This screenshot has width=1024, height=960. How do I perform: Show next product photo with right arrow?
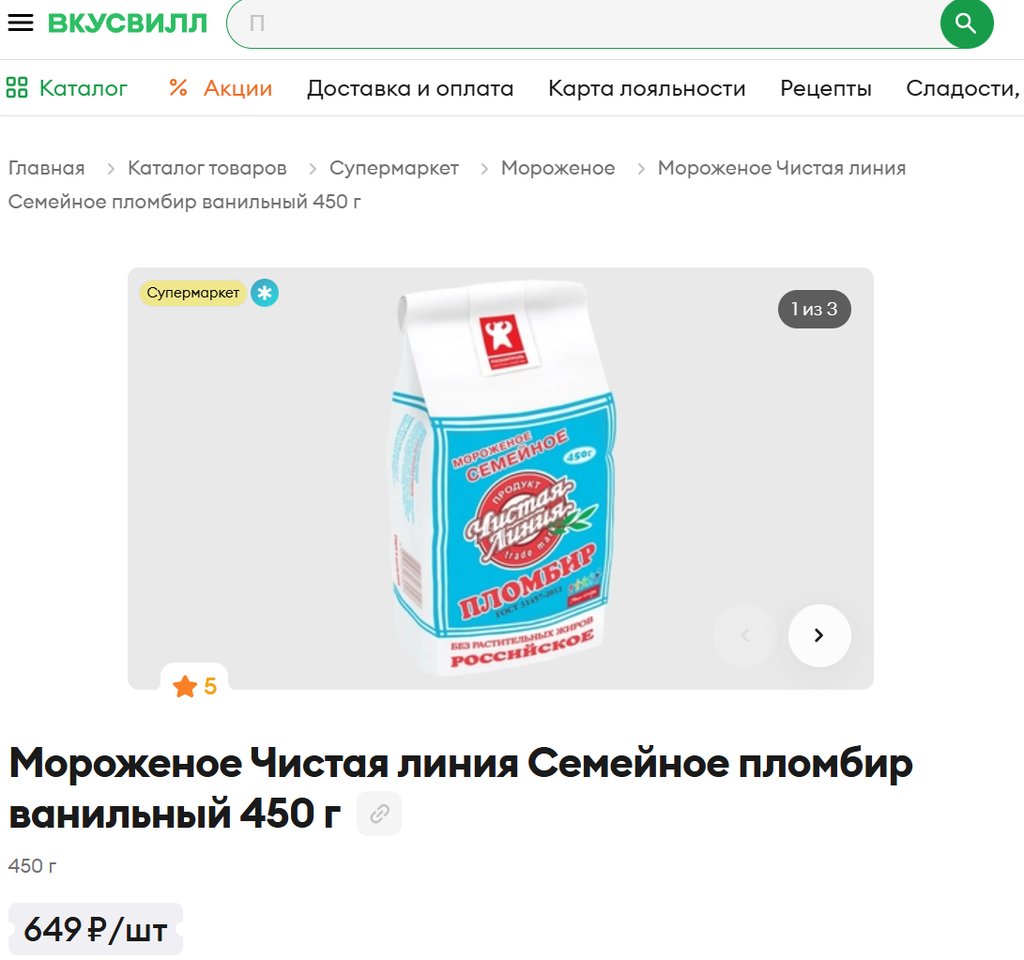pos(819,635)
